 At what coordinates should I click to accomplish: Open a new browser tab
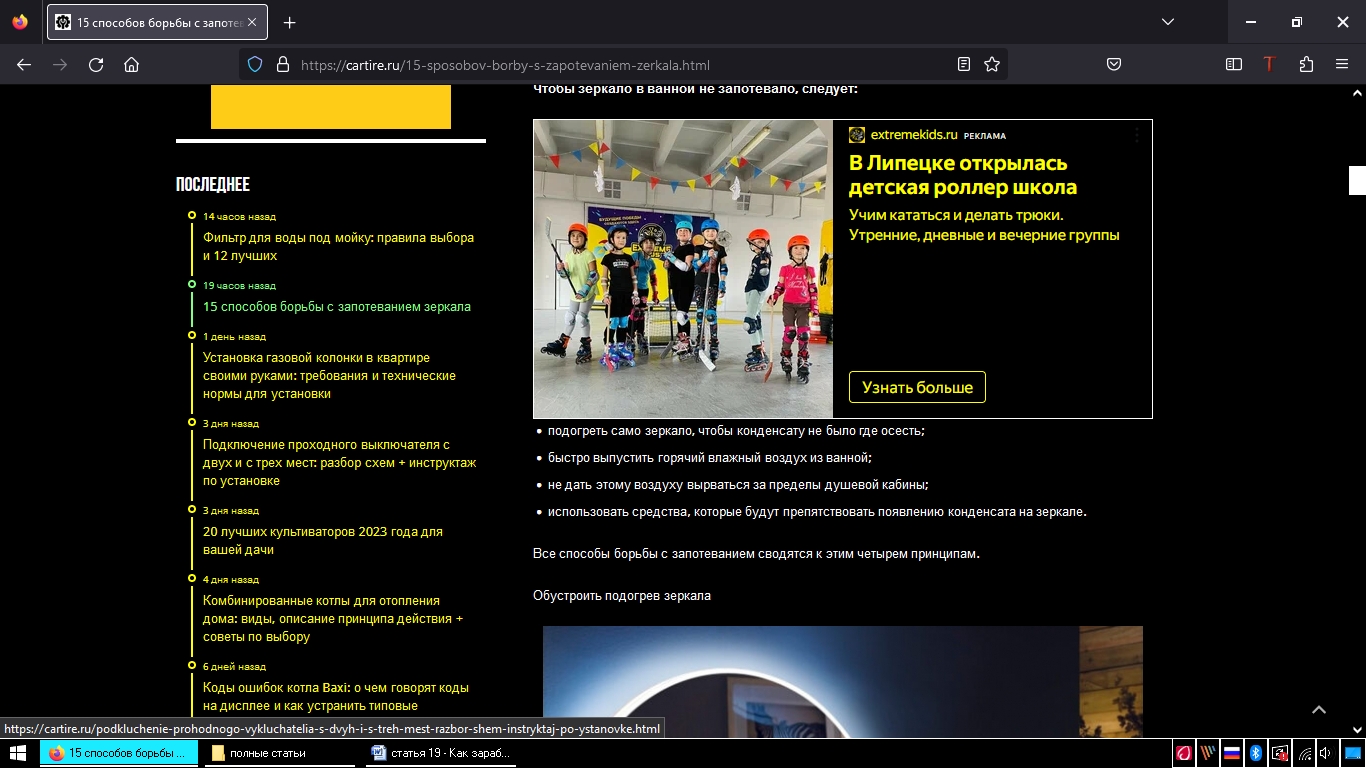290,22
